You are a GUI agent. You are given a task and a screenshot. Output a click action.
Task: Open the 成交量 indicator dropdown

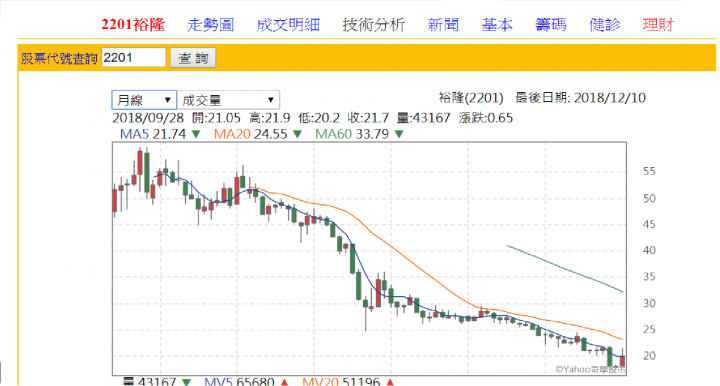coord(228,100)
